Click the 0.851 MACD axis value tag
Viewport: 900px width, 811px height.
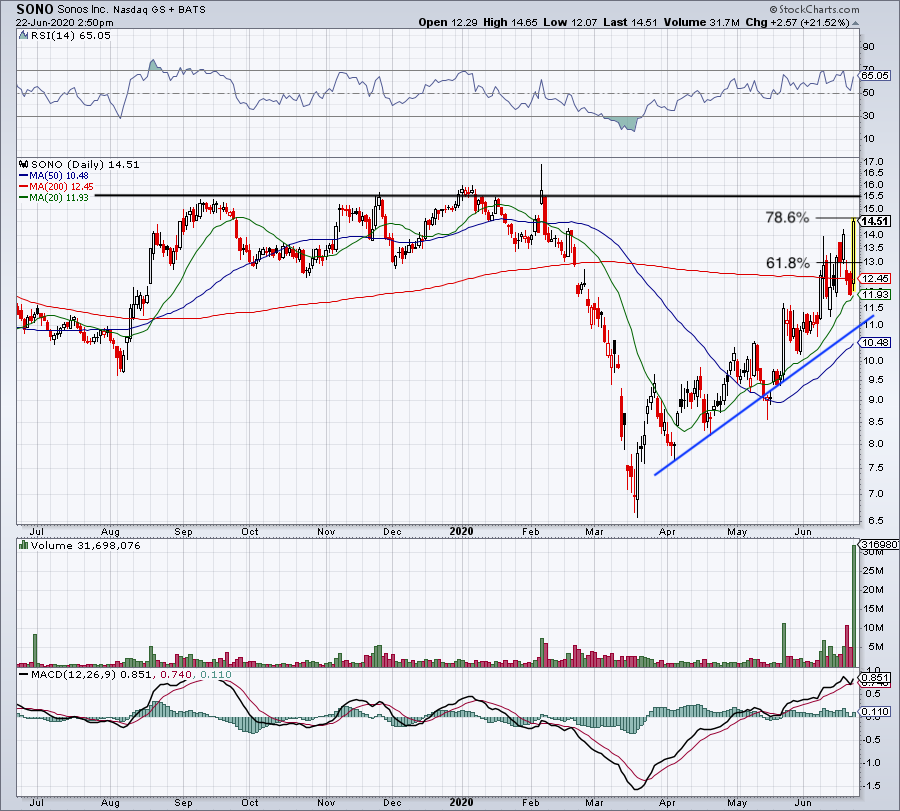coord(875,678)
